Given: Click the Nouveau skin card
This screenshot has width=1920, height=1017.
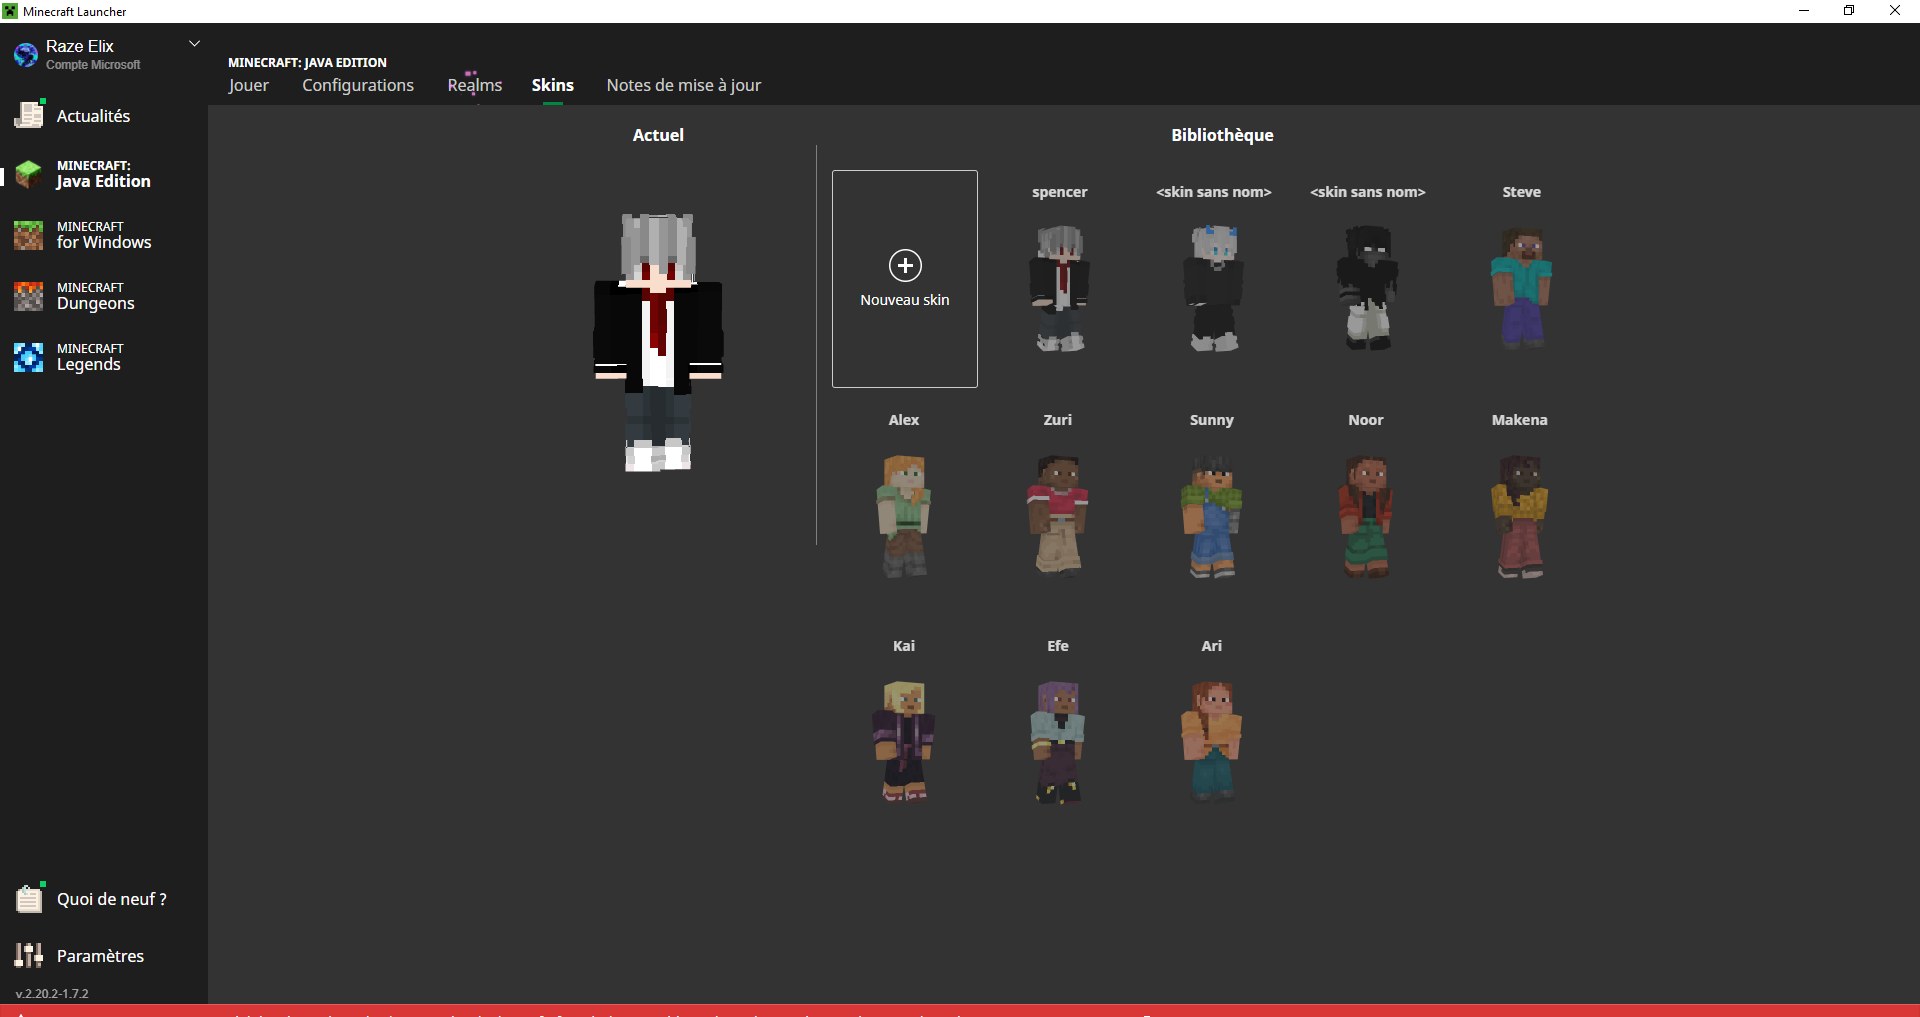Looking at the screenshot, I should pos(905,279).
